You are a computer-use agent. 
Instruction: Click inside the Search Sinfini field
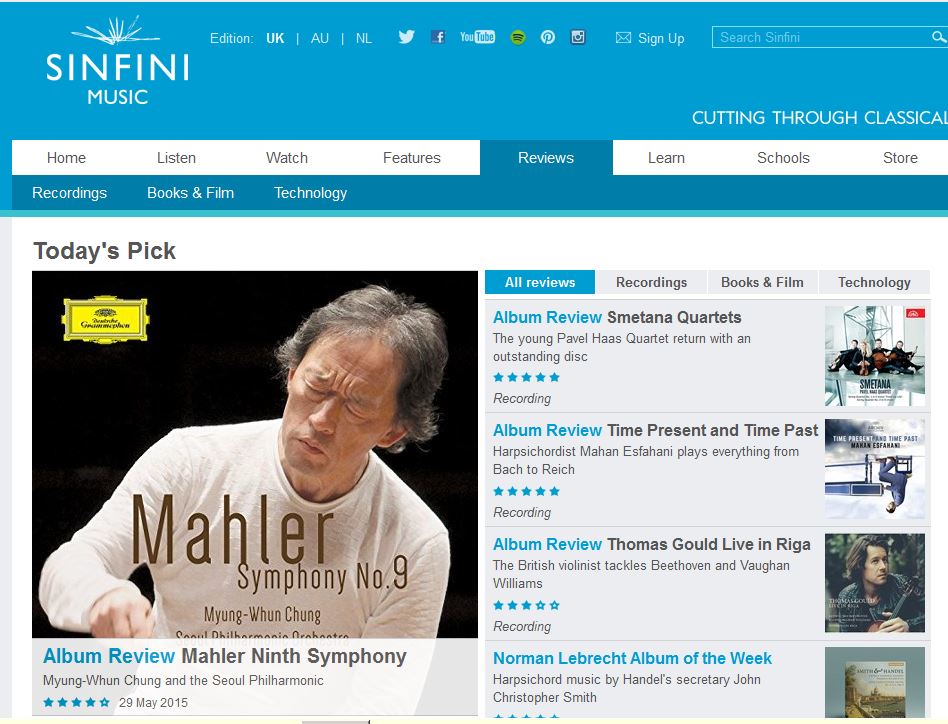point(822,37)
